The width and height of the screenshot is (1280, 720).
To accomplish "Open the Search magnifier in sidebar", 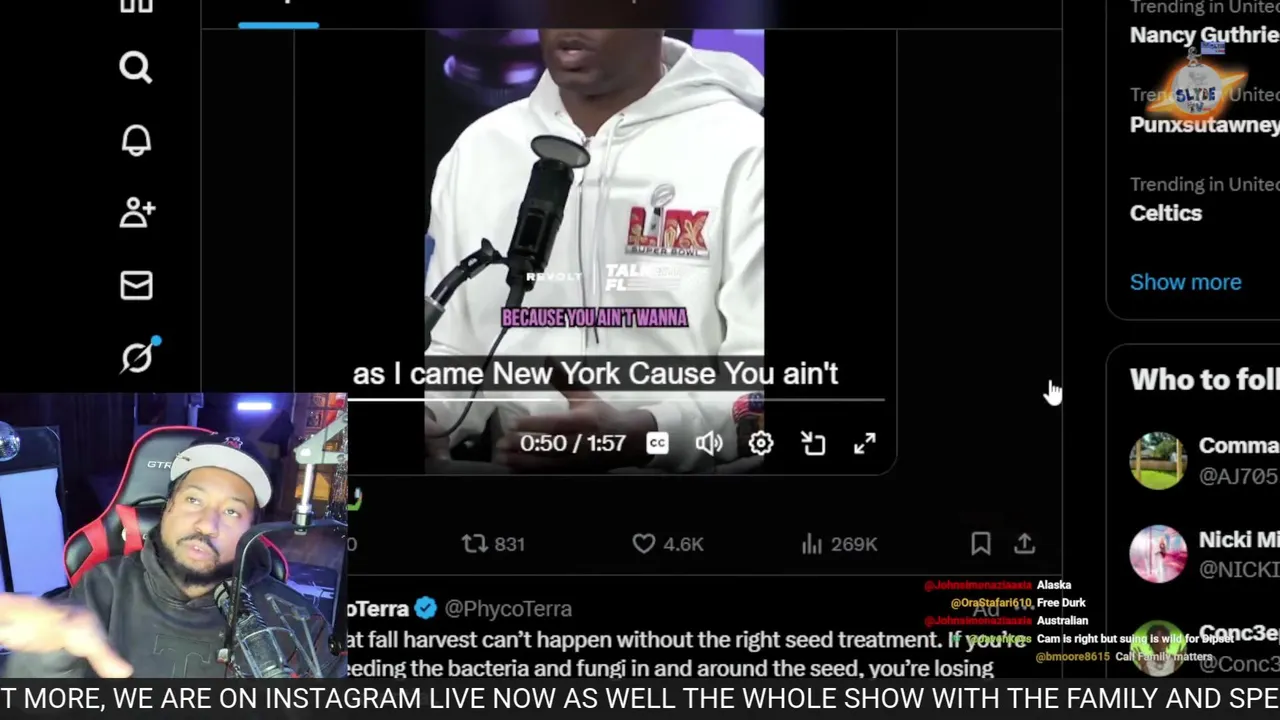I will pos(136,67).
